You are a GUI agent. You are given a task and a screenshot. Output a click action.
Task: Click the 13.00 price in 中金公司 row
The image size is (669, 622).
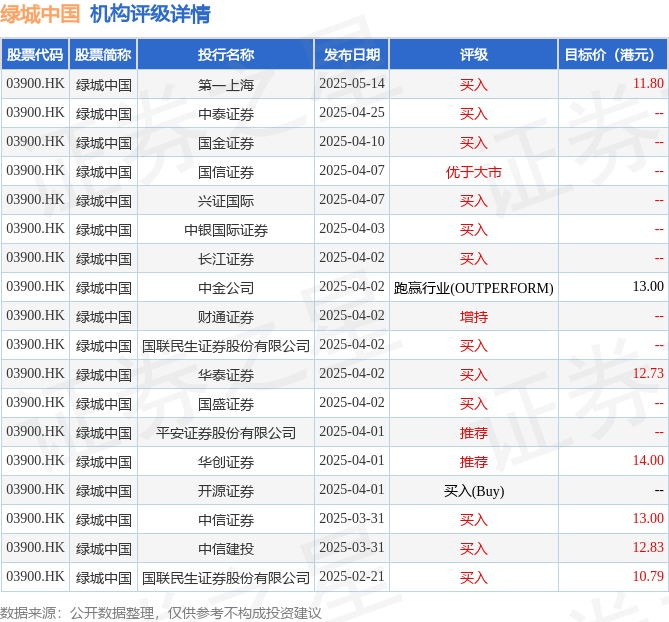point(648,286)
